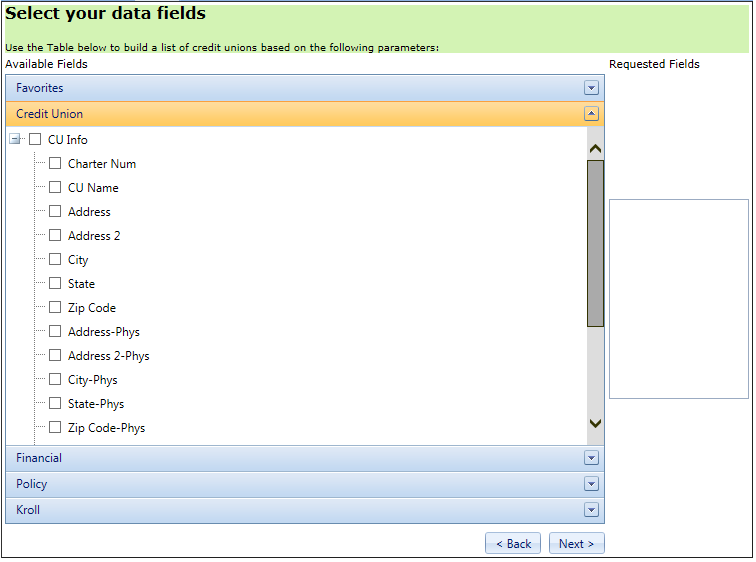Expand the Favorites section arrow icon
This screenshot has width=756, height=562.
[x=591, y=88]
